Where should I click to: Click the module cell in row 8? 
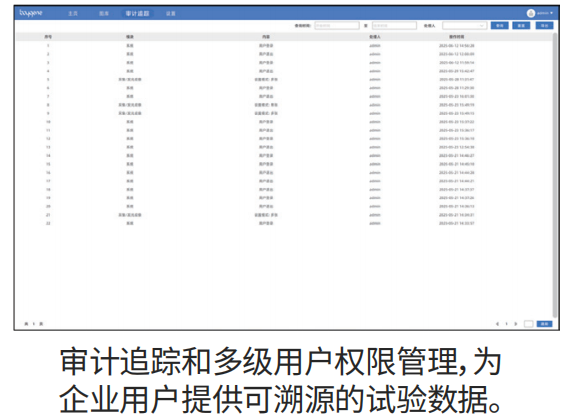point(130,105)
